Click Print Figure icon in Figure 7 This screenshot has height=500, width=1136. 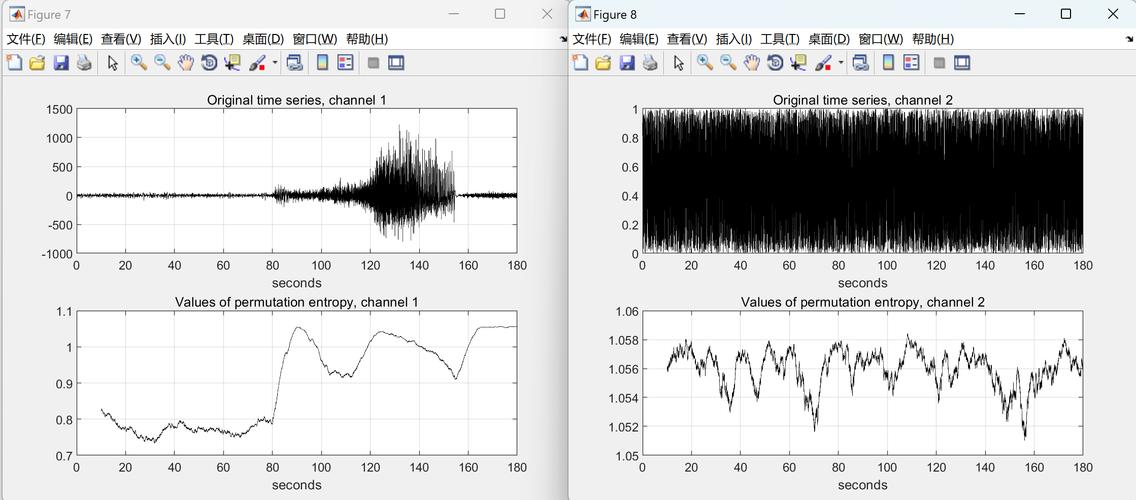pyautogui.click(x=84, y=63)
